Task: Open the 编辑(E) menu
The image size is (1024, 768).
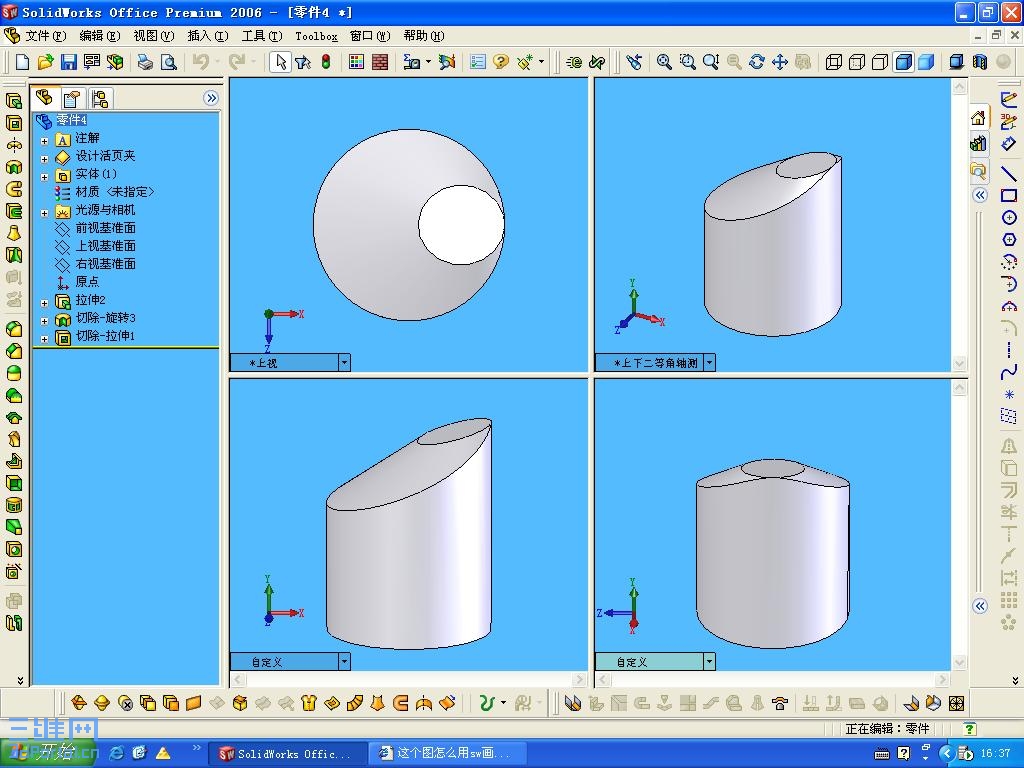Action: (x=100, y=36)
